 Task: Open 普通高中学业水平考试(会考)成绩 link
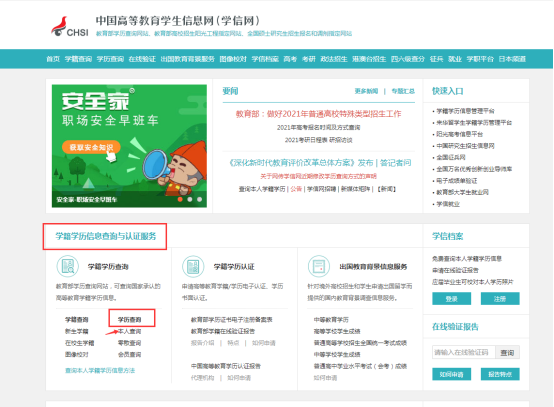point(360,366)
